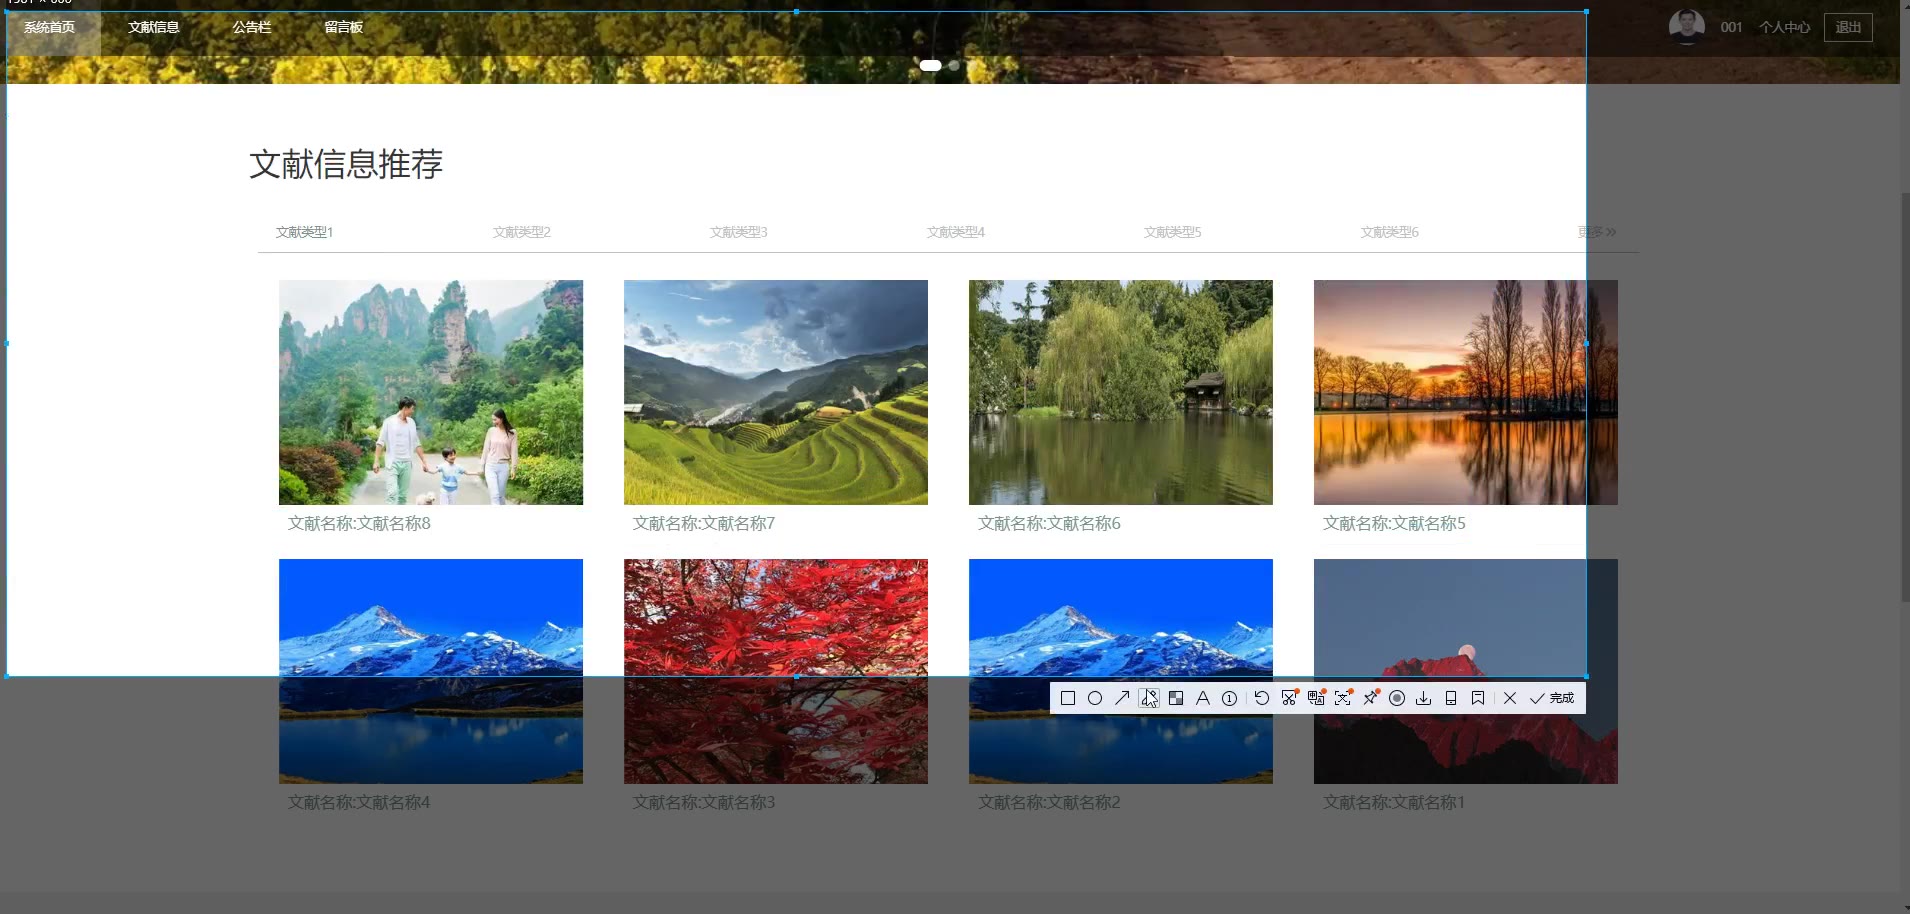Open the 文献信息 nav item
1910x914 pixels.
(154, 27)
